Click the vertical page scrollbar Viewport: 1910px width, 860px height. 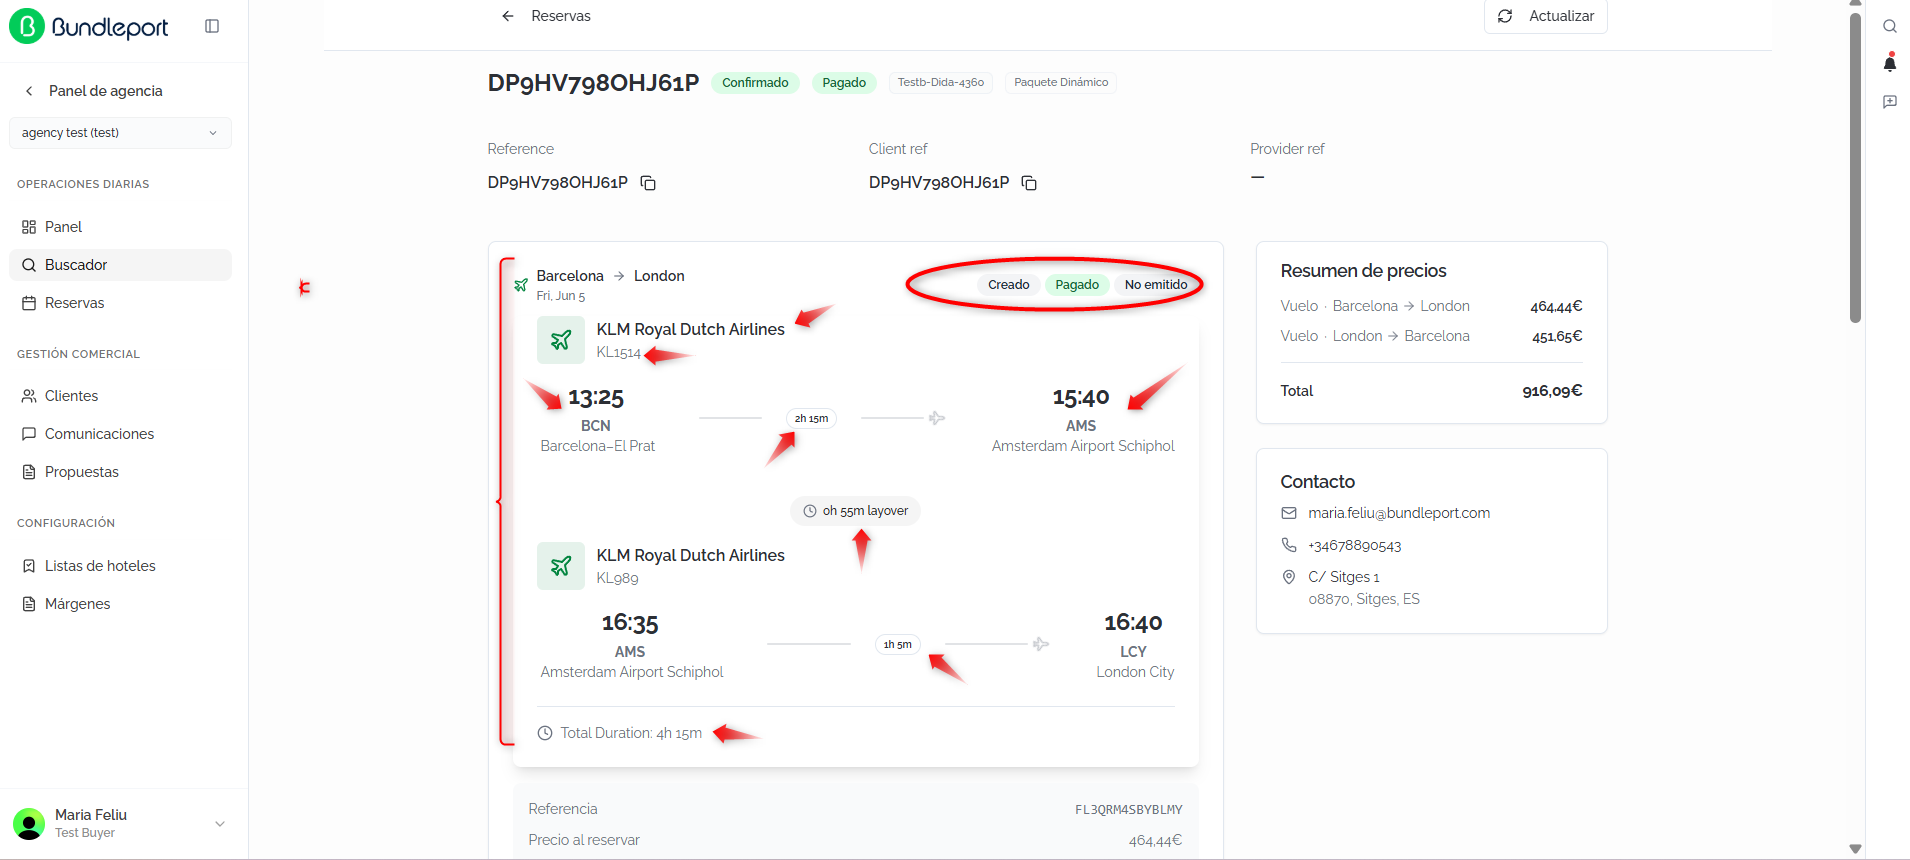point(1856,168)
